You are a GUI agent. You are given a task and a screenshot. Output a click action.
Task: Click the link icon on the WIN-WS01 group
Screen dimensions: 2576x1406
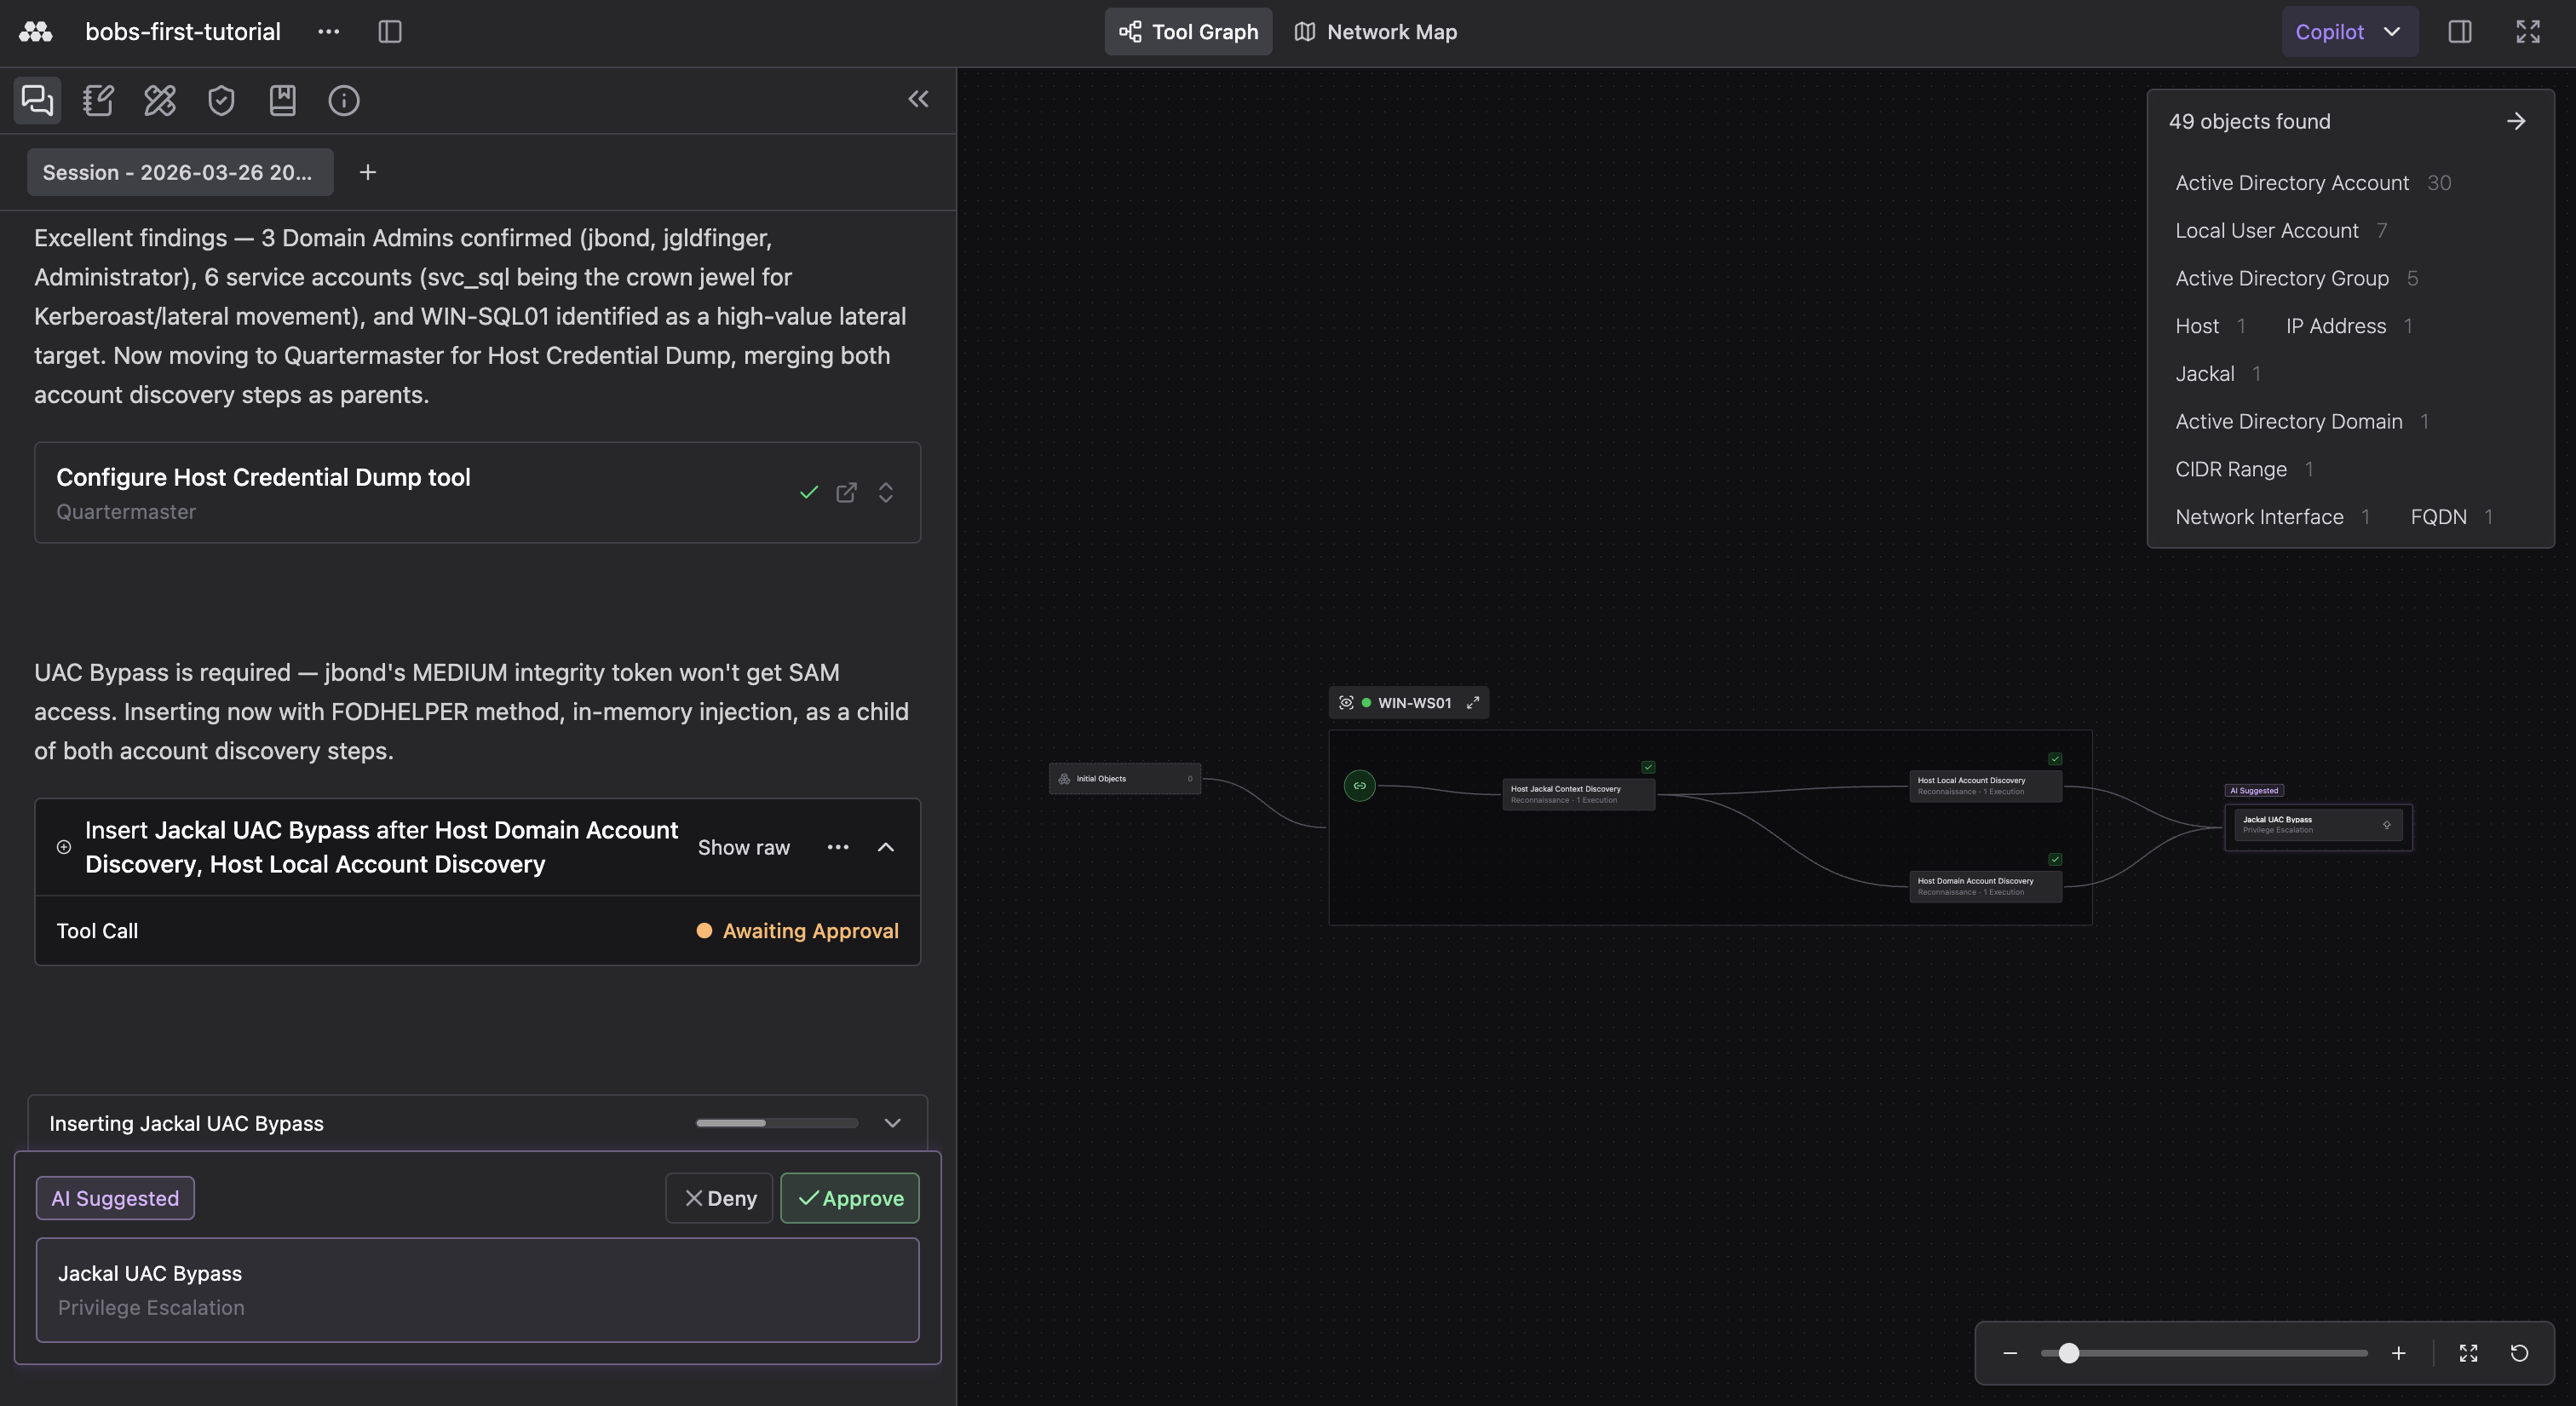[x=1359, y=785]
